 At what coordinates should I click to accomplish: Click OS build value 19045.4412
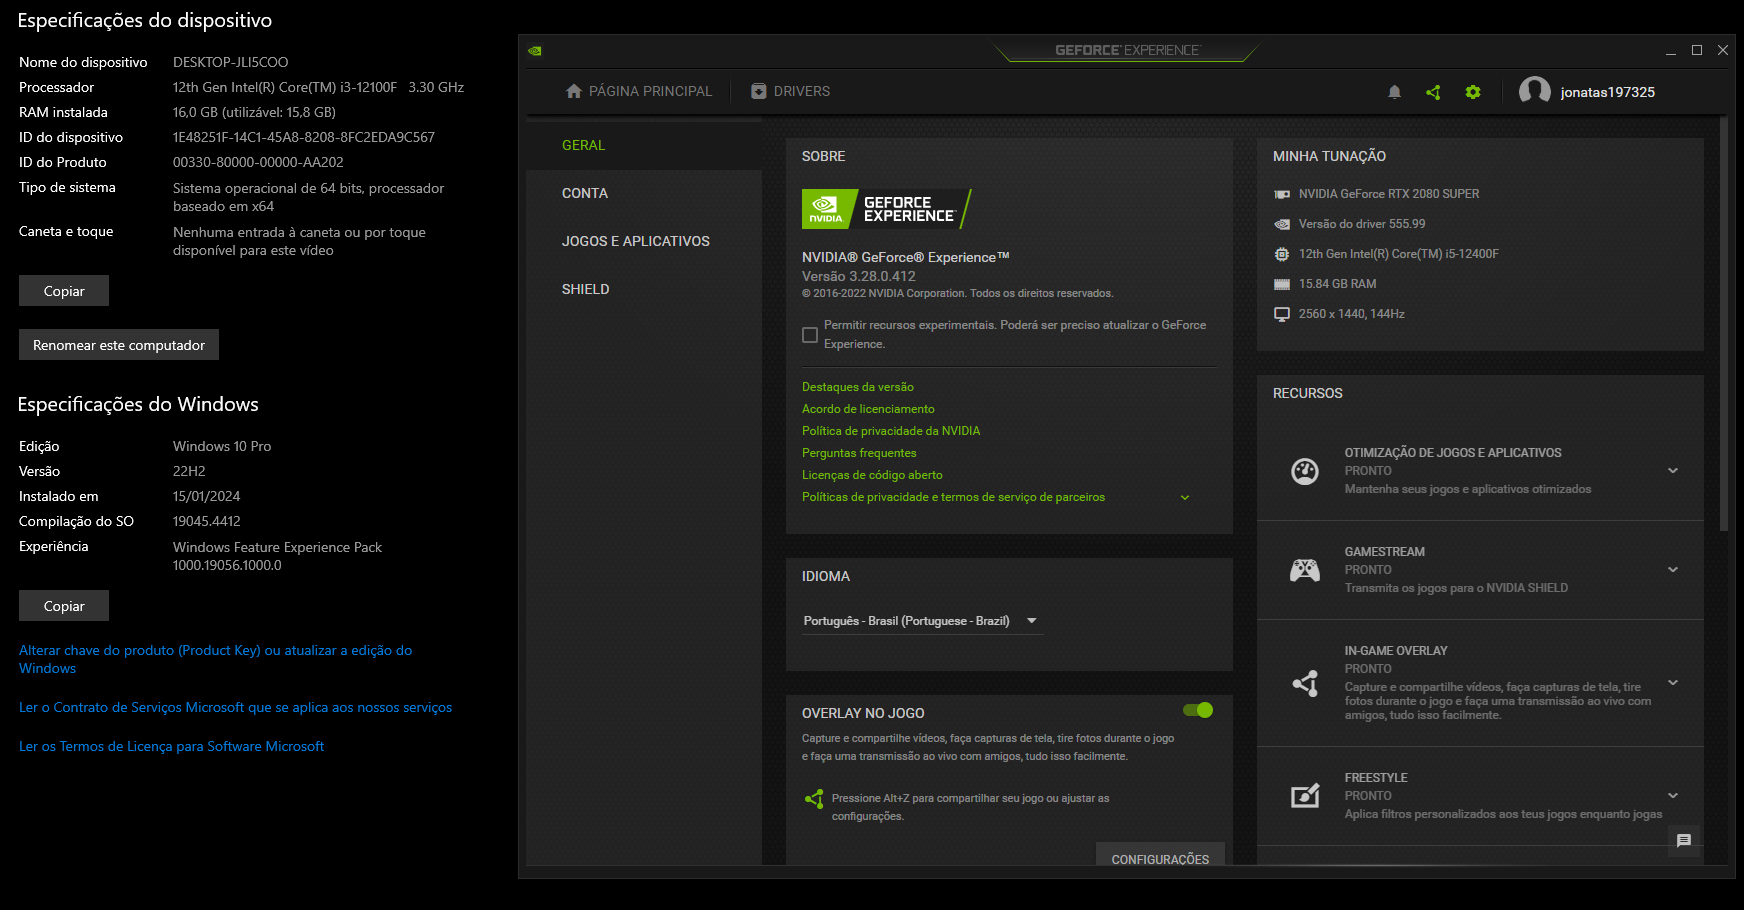(206, 521)
